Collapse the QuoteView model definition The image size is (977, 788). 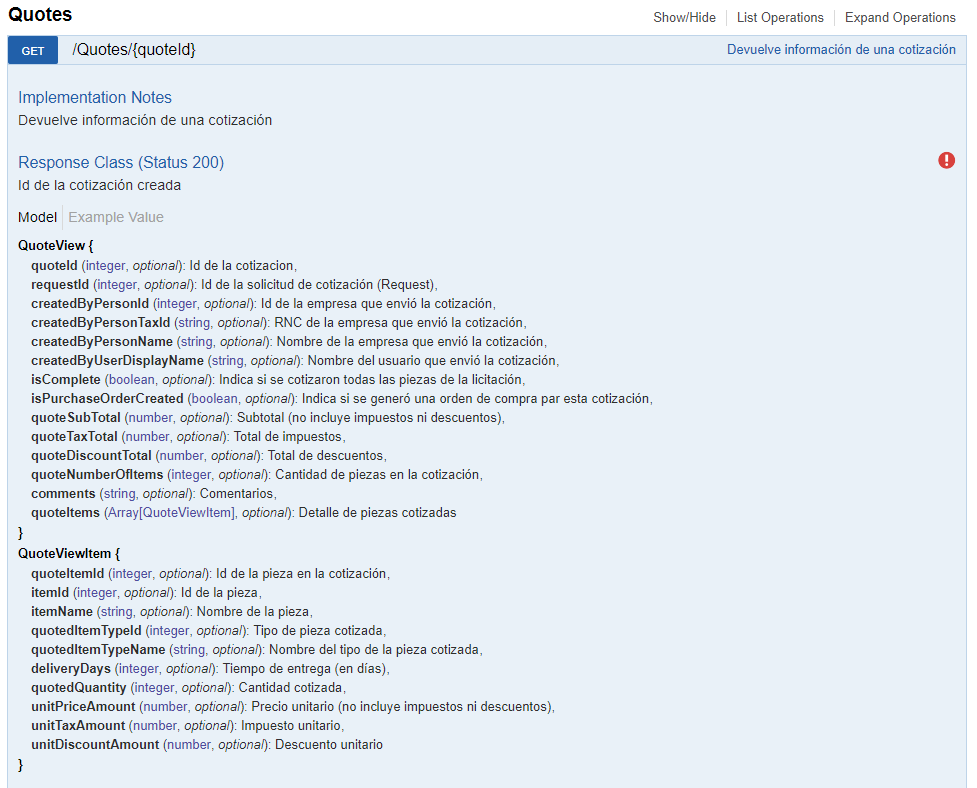(55, 245)
